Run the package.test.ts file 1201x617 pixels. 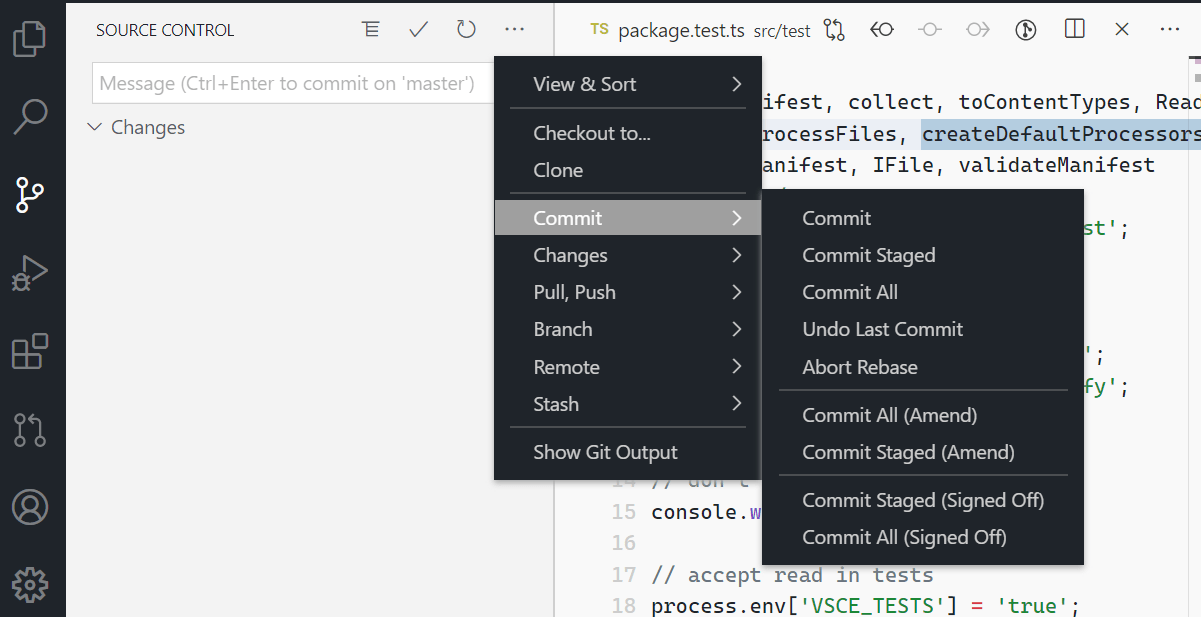click(1025, 29)
